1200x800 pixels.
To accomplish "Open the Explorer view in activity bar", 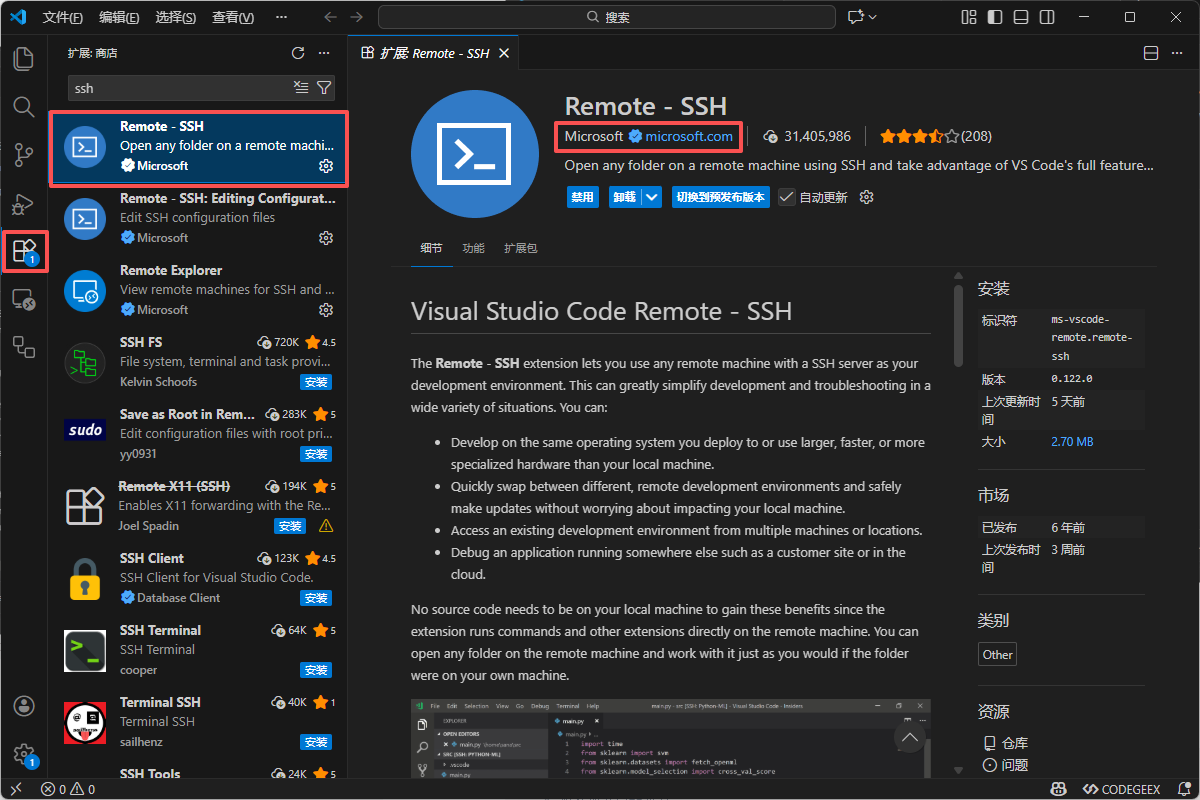I will click(23, 58).
